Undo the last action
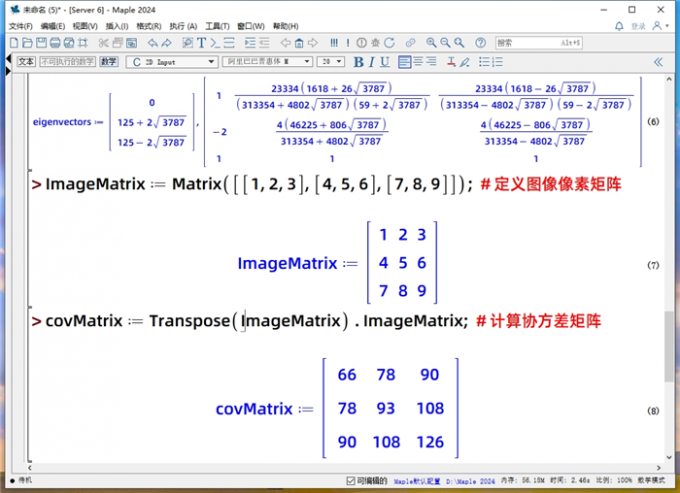Image resolution: width=680 pixels, height=493 pixels. point(153,42)
